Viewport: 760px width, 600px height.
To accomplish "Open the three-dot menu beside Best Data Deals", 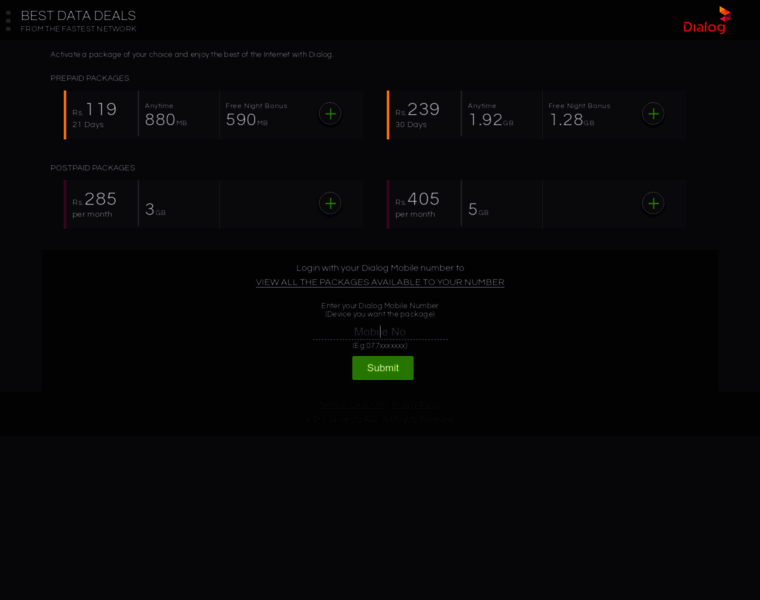I will tap(8, 21).
